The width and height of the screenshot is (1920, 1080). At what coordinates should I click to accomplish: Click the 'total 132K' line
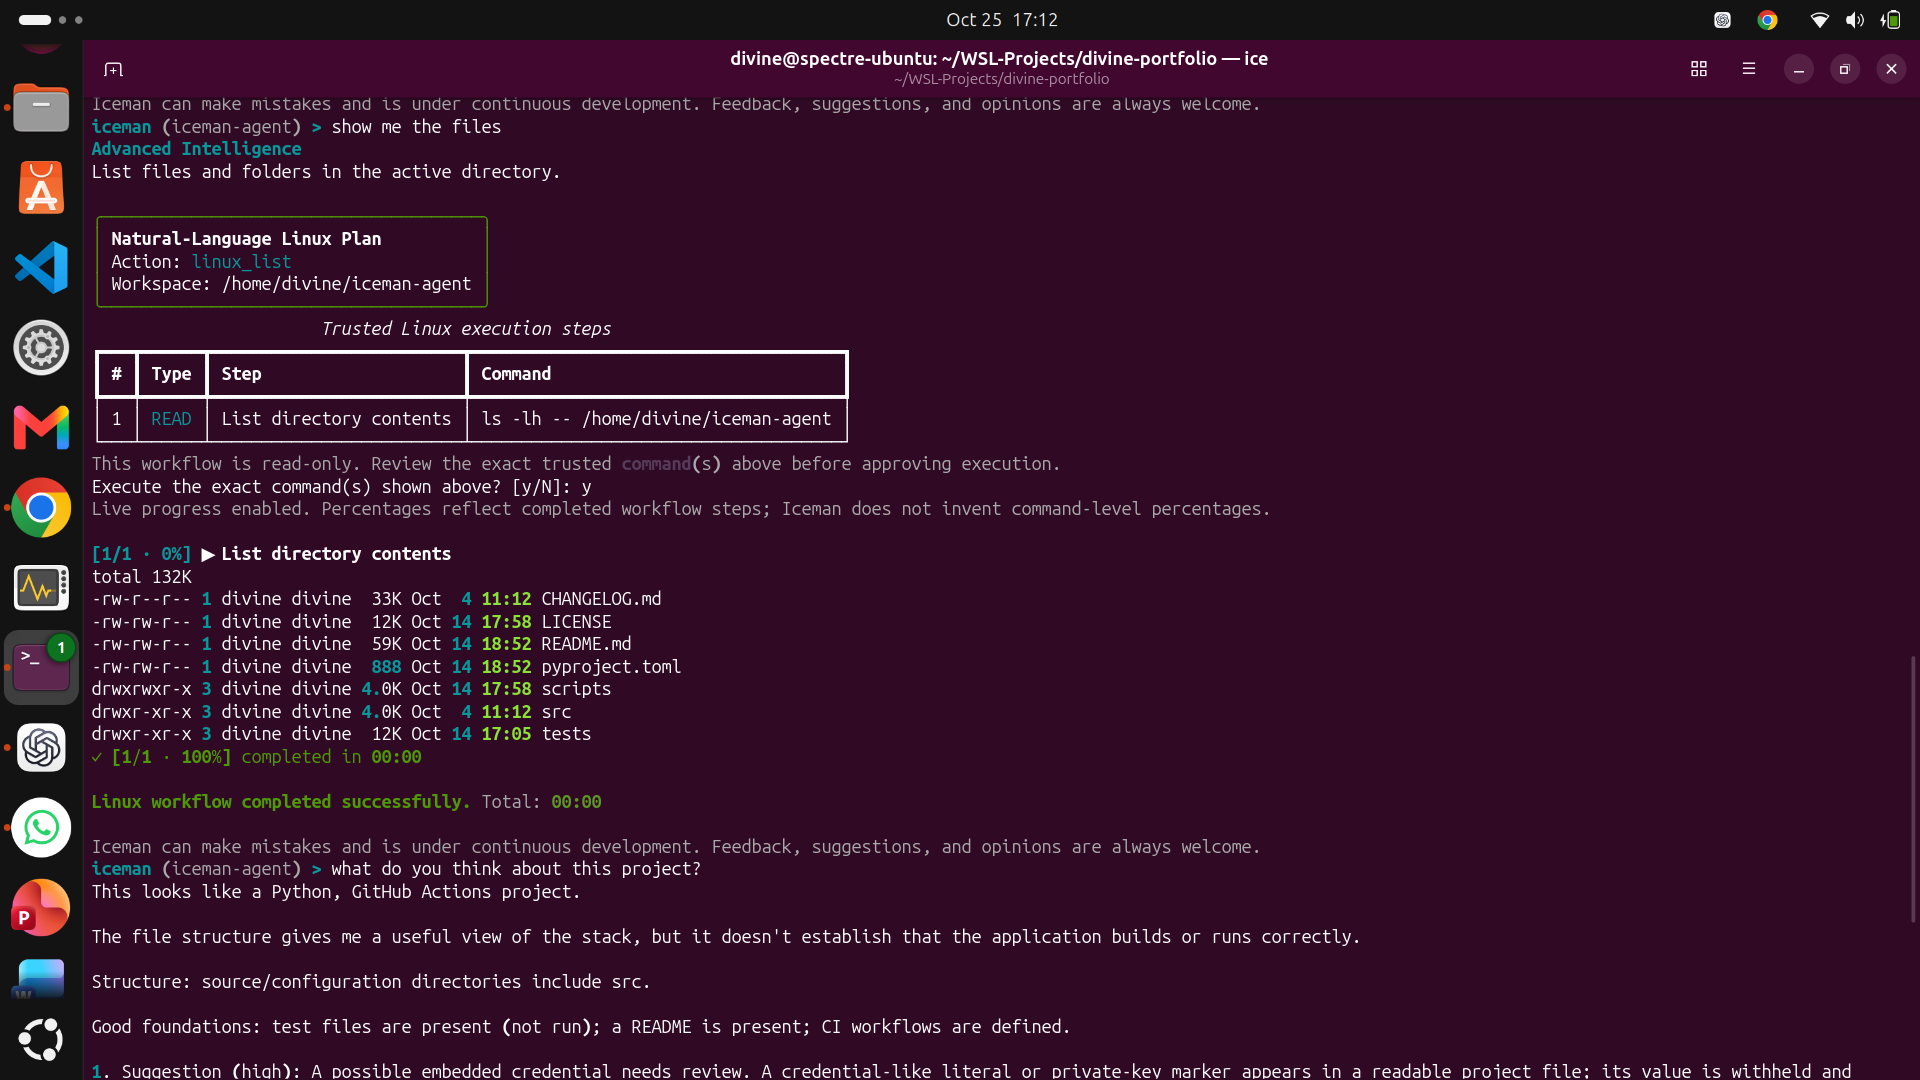pos(141,577)
